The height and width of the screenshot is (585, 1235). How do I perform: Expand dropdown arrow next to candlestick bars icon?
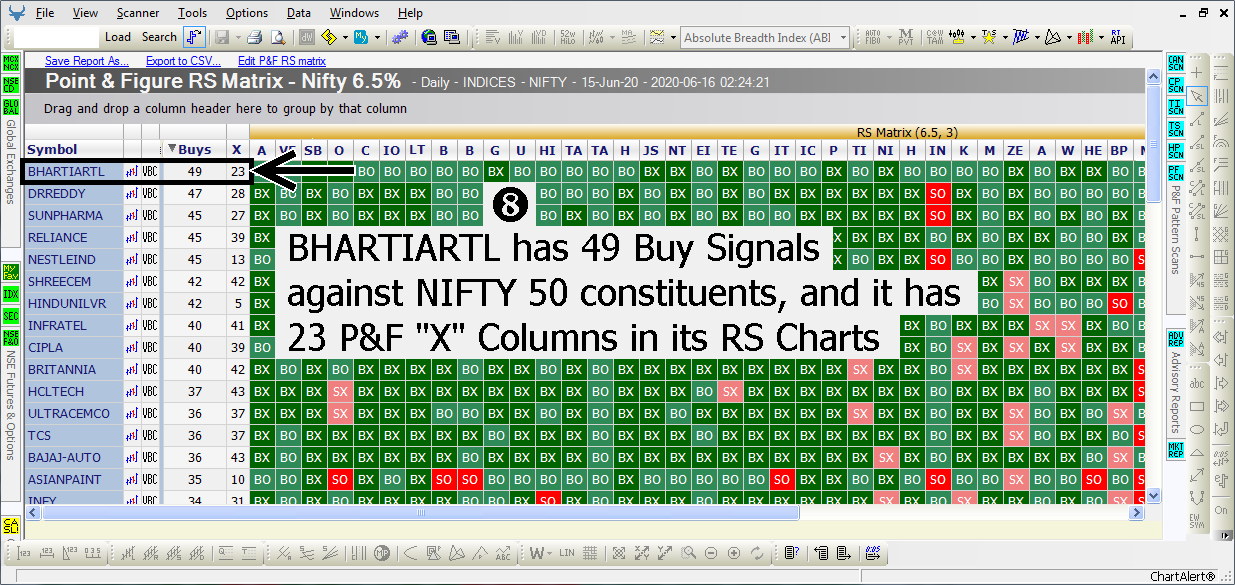[x=1101, y=38]
